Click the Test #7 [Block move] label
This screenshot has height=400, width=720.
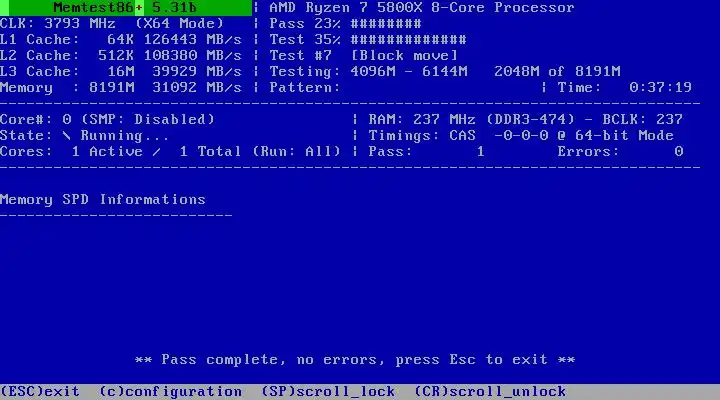(x=364, y=56)
